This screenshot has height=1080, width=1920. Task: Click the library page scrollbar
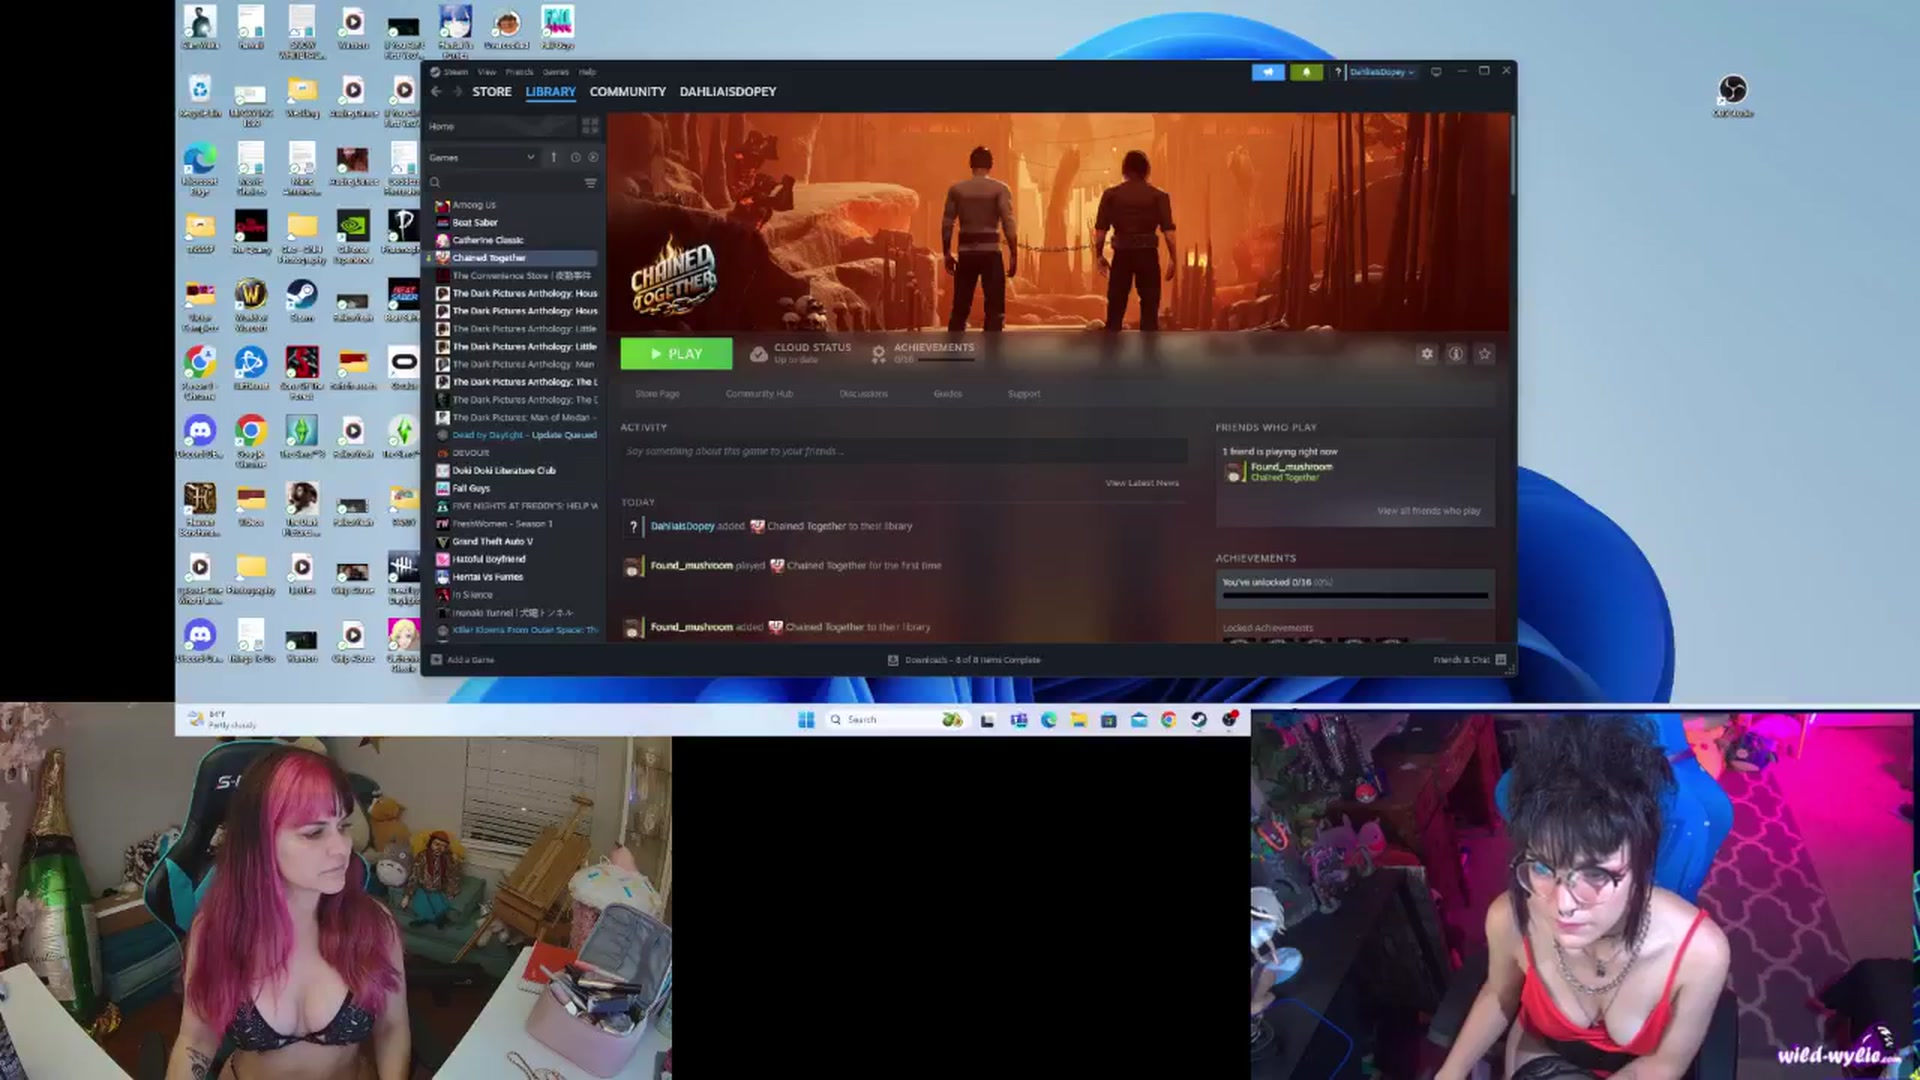click(x=1513, y=155)
